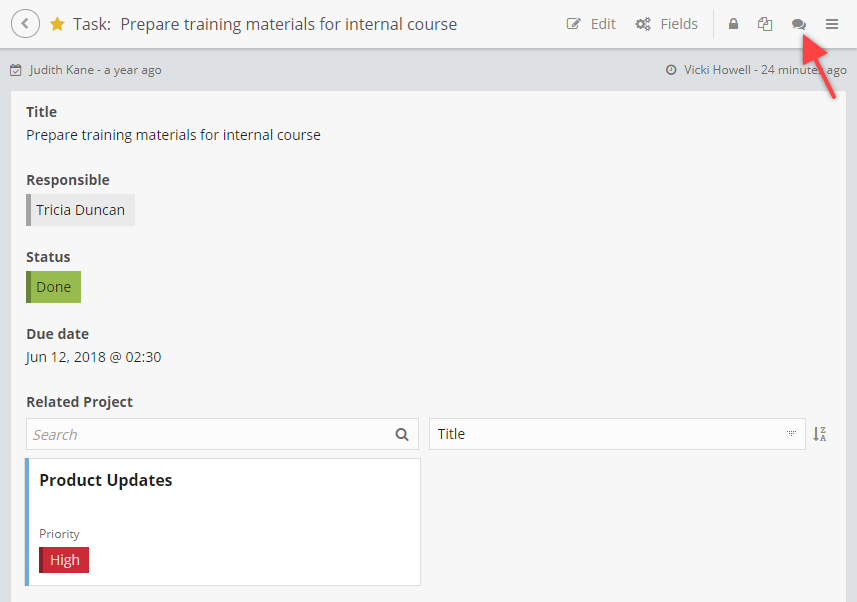Open the Fields settings
Viewport: 857px width, 602px height.
[x=666, y=24]
